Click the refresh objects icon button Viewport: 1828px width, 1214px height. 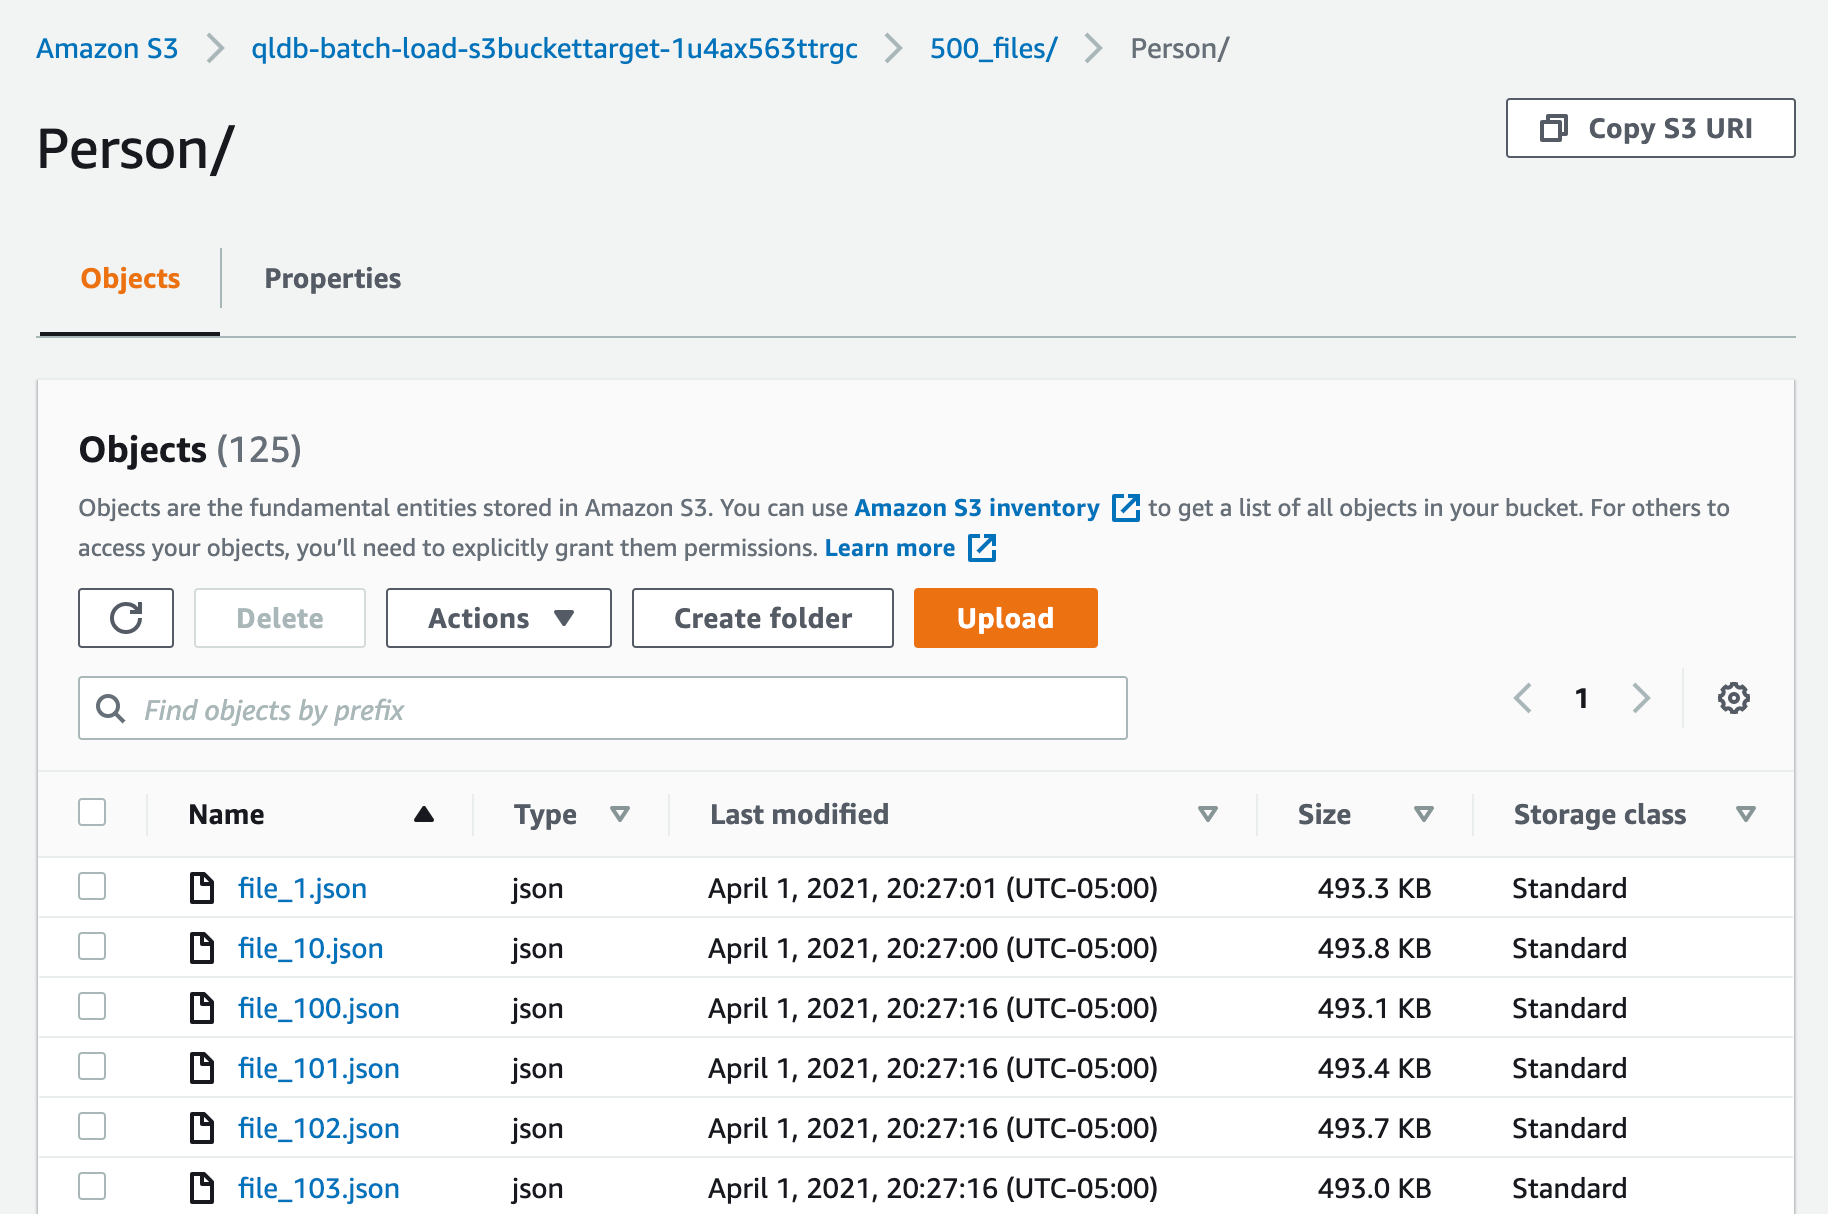click(x=126, y=618)
